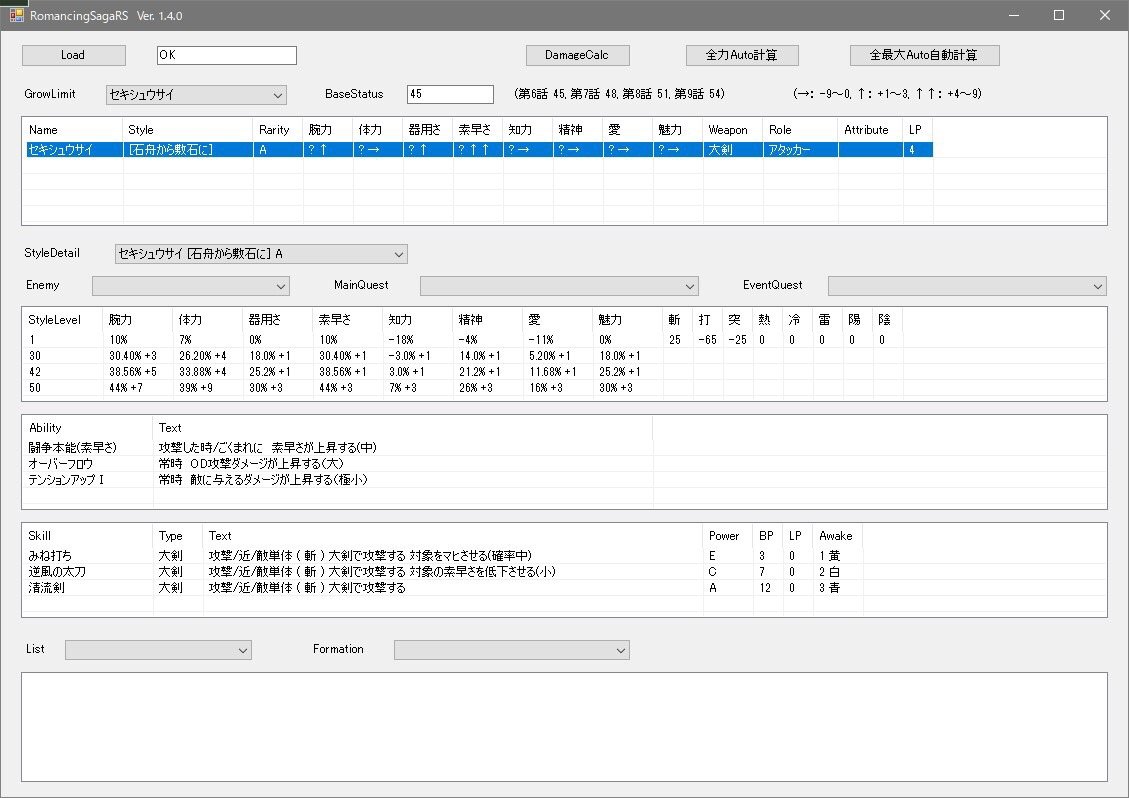Open the StyleDetail dropdown
The height and width of the screenshot is (798, 1129).
(x=261, y=254)
